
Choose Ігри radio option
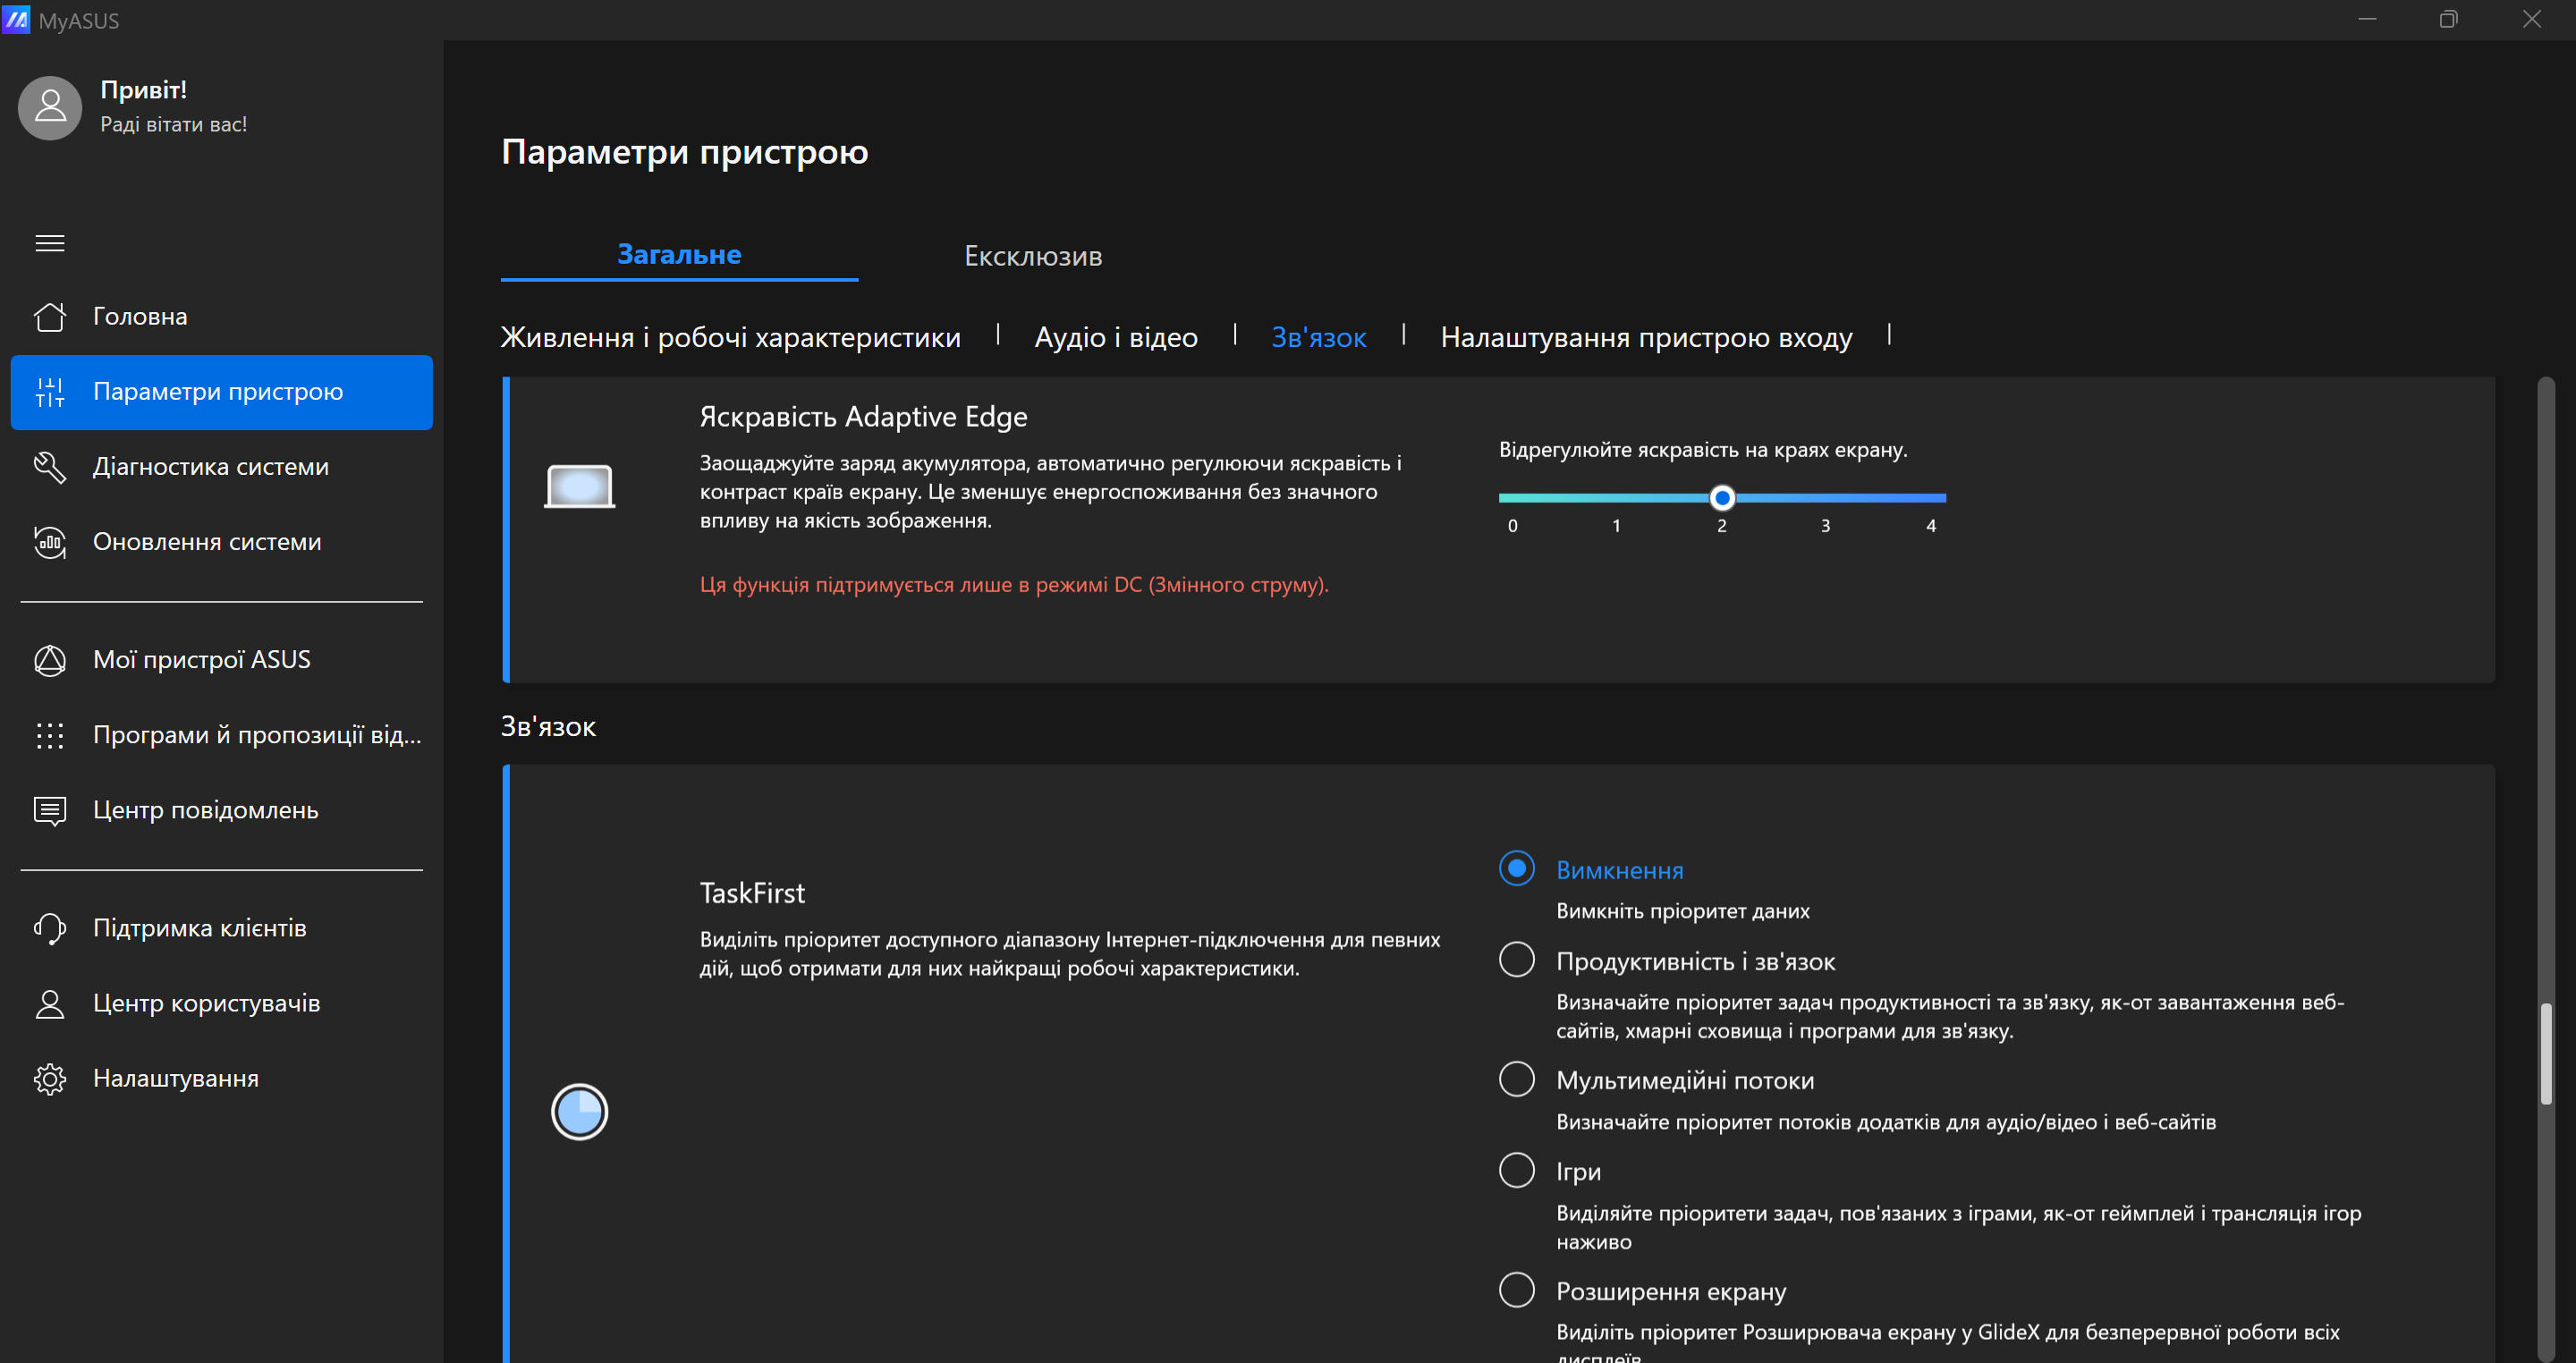(1516, 1170)
